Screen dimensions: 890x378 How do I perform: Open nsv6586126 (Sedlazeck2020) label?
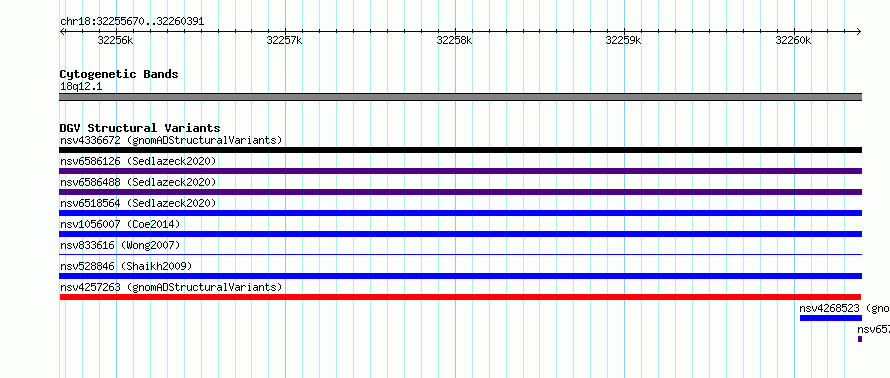(138, 161)
